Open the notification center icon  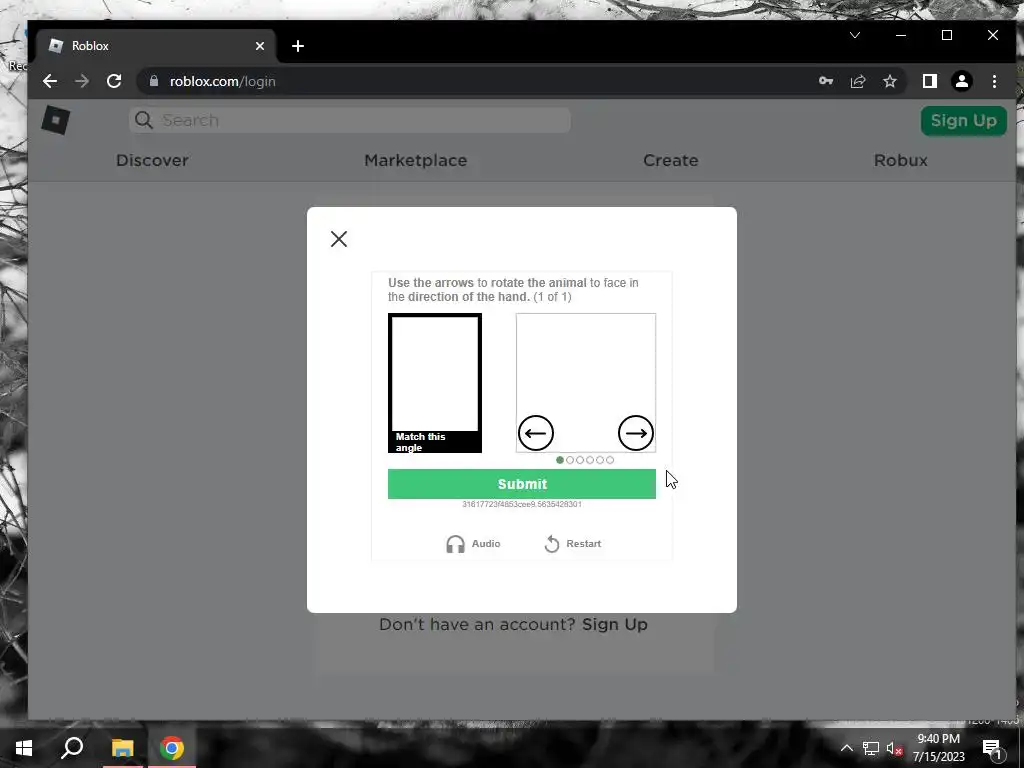pos(991,748)
